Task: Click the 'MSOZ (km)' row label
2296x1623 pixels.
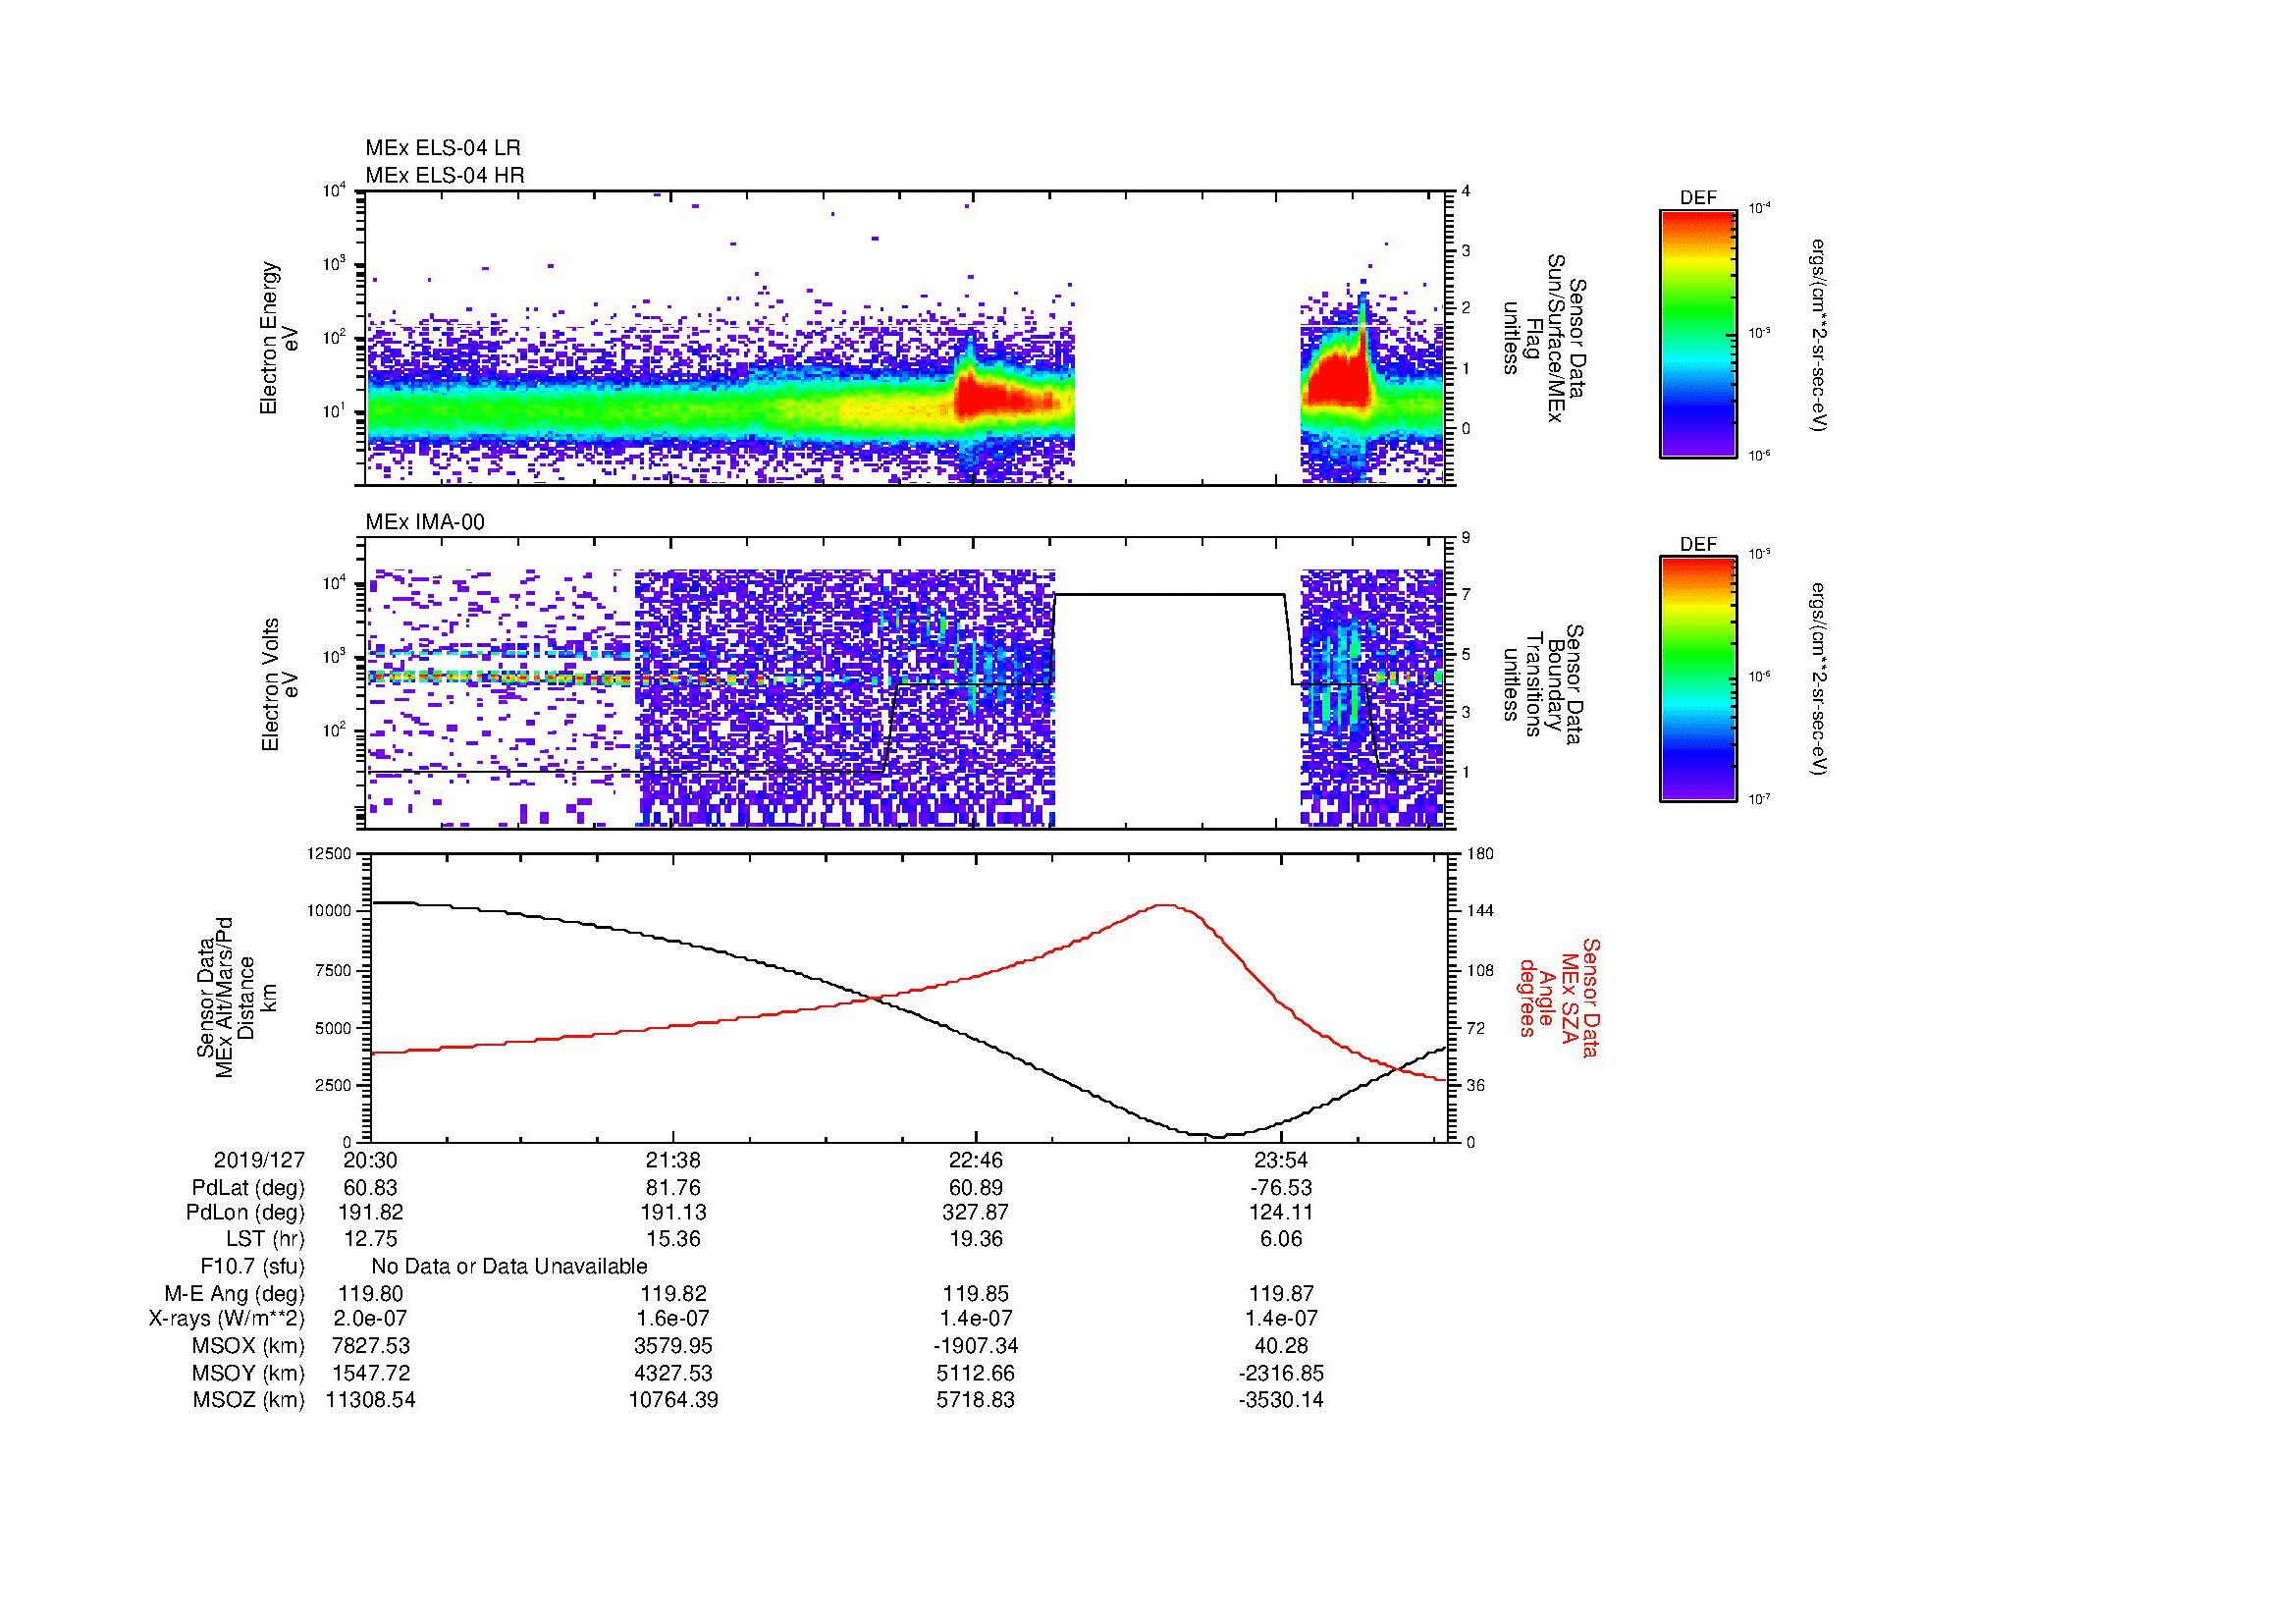Action: click(x=248, y=1400)
